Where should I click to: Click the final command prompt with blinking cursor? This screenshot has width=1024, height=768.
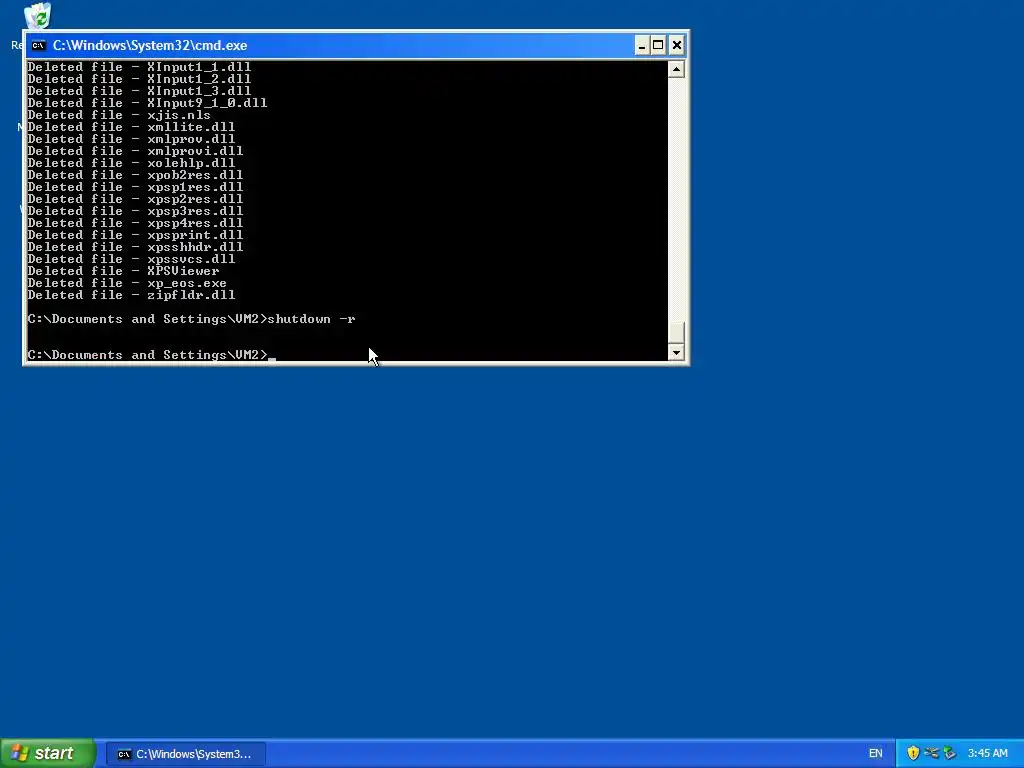click(x=152, y=355)
